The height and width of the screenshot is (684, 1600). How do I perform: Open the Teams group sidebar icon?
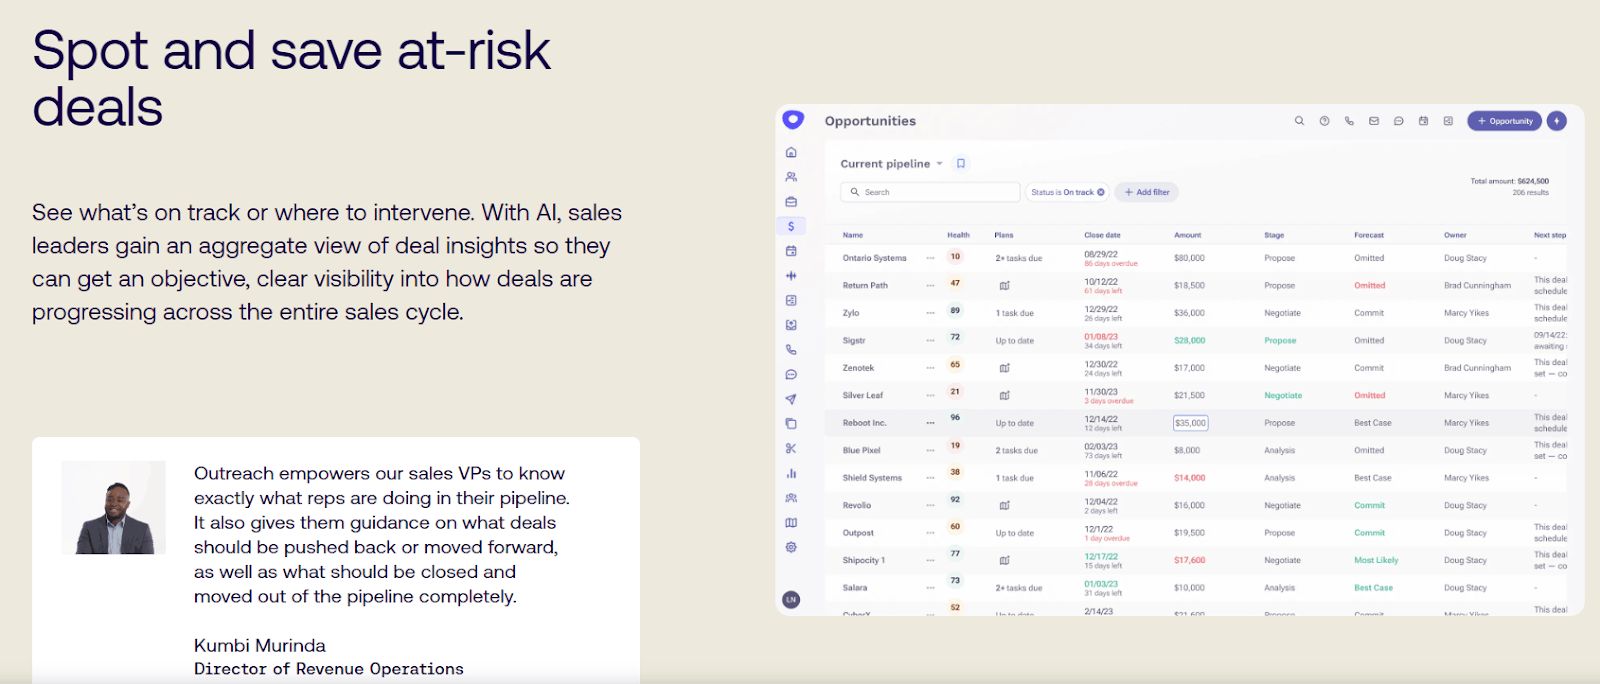point(791,498)
